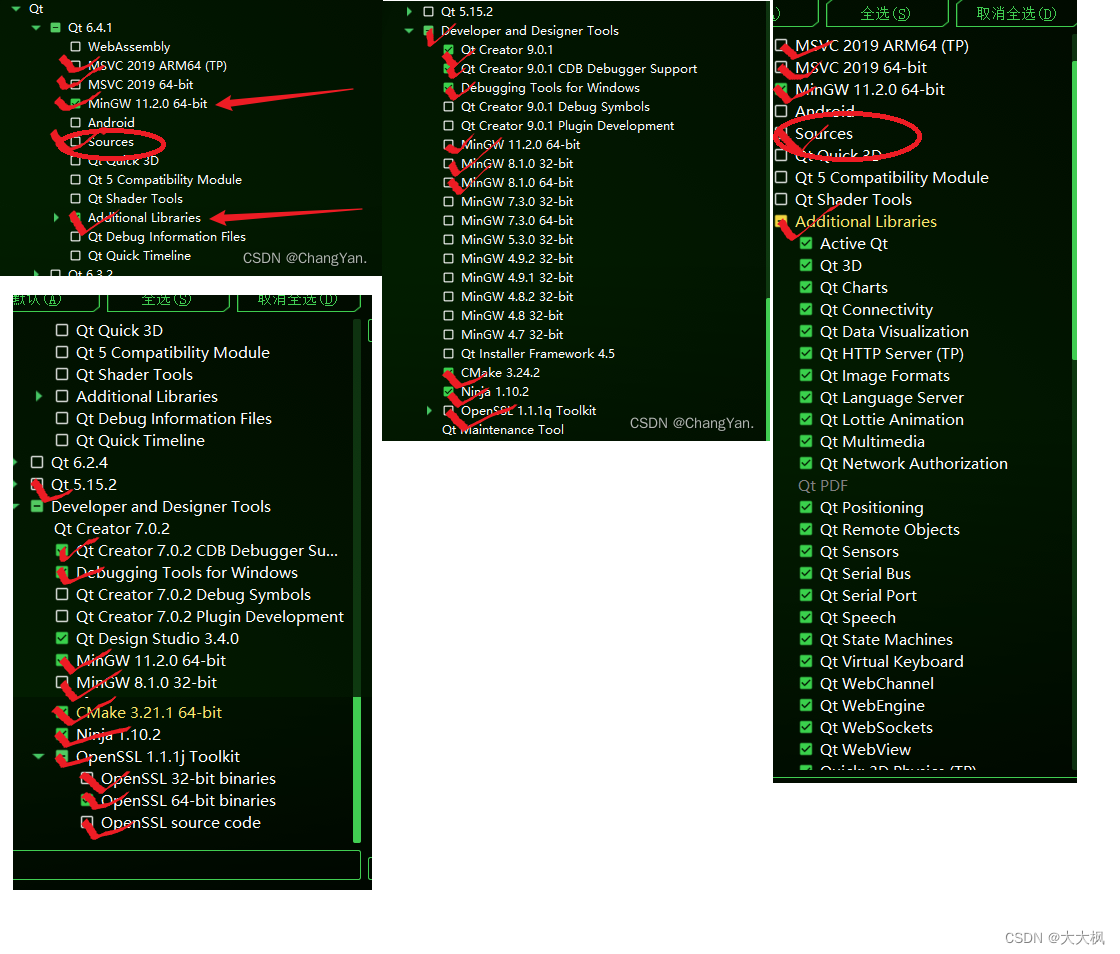Toggle OpenSSL 64-bit binaries checkbox
Screen dimensions: 1120x954
point(87,800)
